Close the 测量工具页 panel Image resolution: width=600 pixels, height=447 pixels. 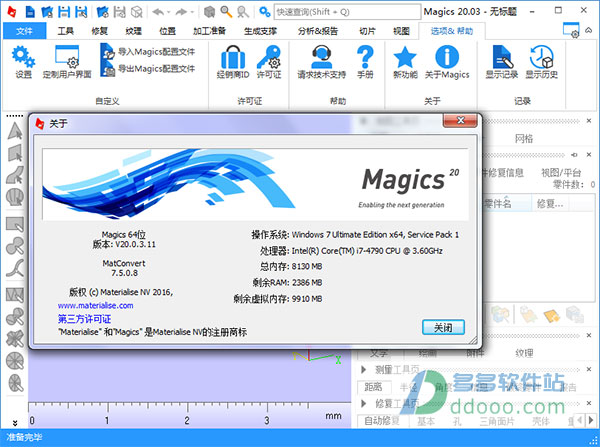coord(589,369)
